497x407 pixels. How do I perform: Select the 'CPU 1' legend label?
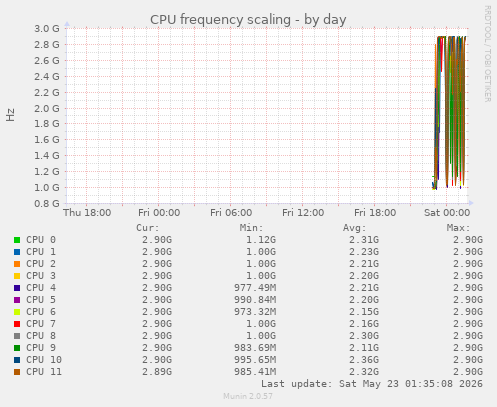pyautogui.click(x=41, y=252)
